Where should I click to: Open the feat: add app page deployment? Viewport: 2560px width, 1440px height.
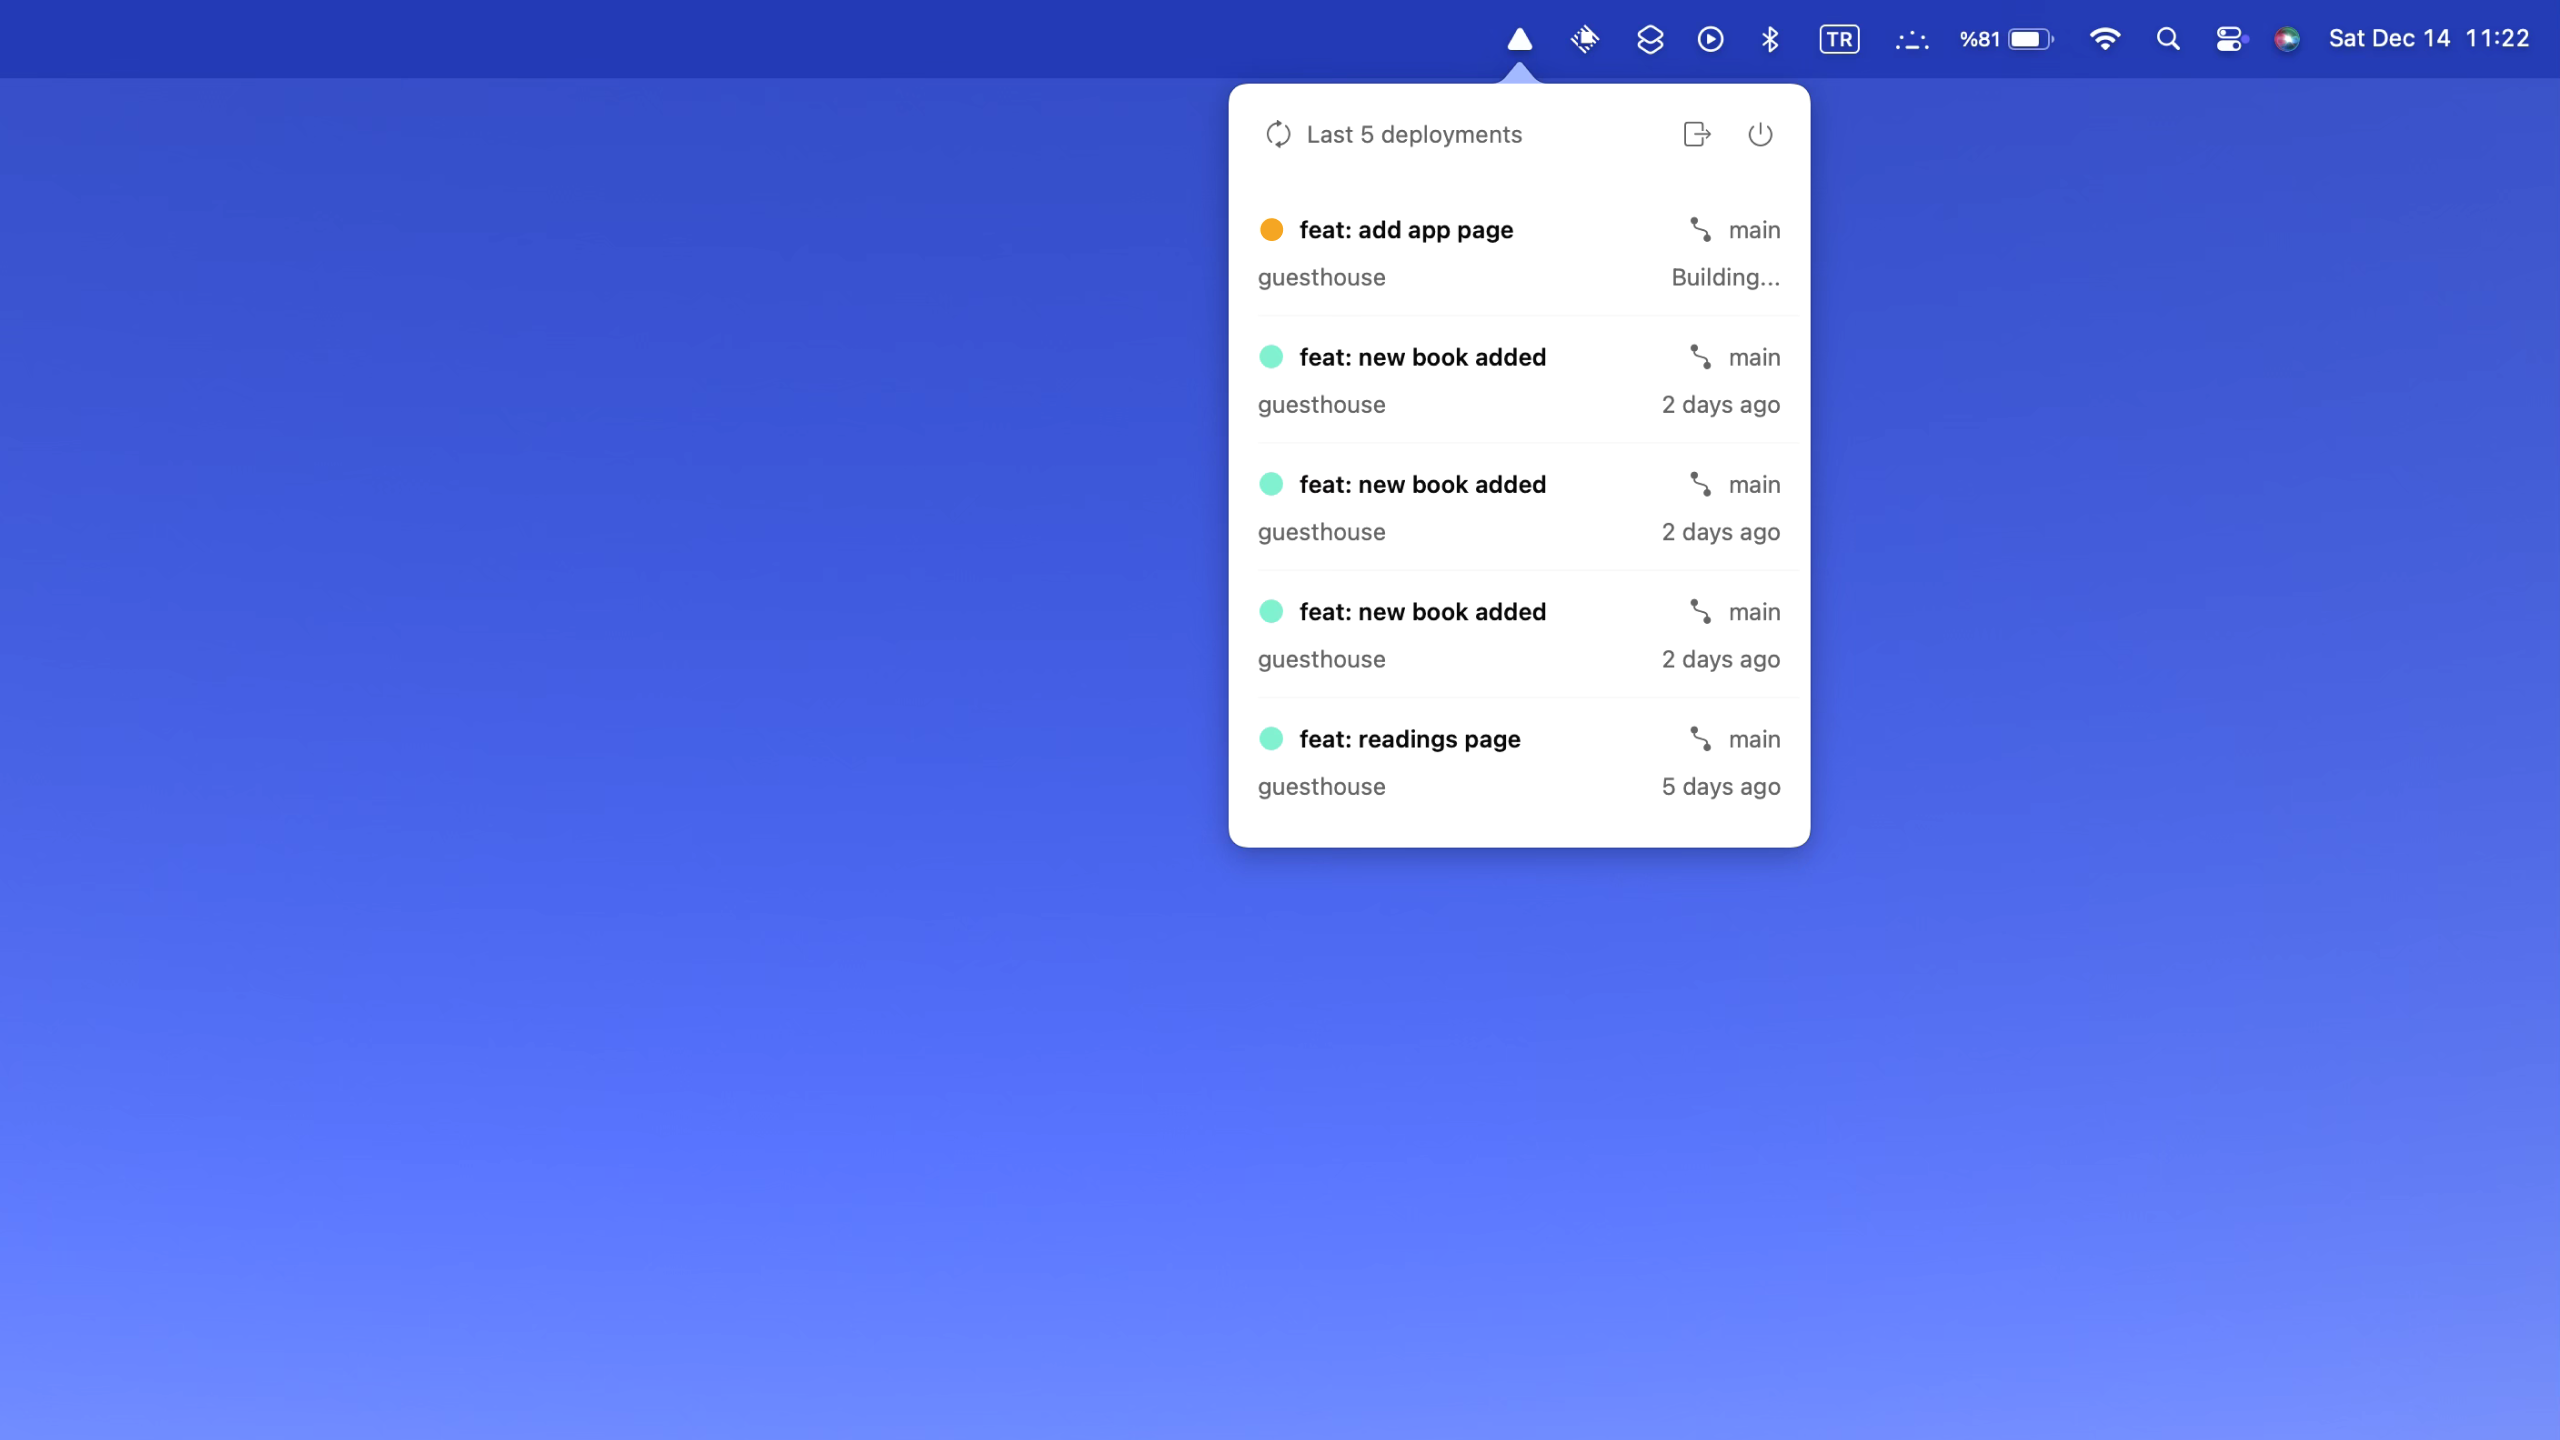(1519, 253)
